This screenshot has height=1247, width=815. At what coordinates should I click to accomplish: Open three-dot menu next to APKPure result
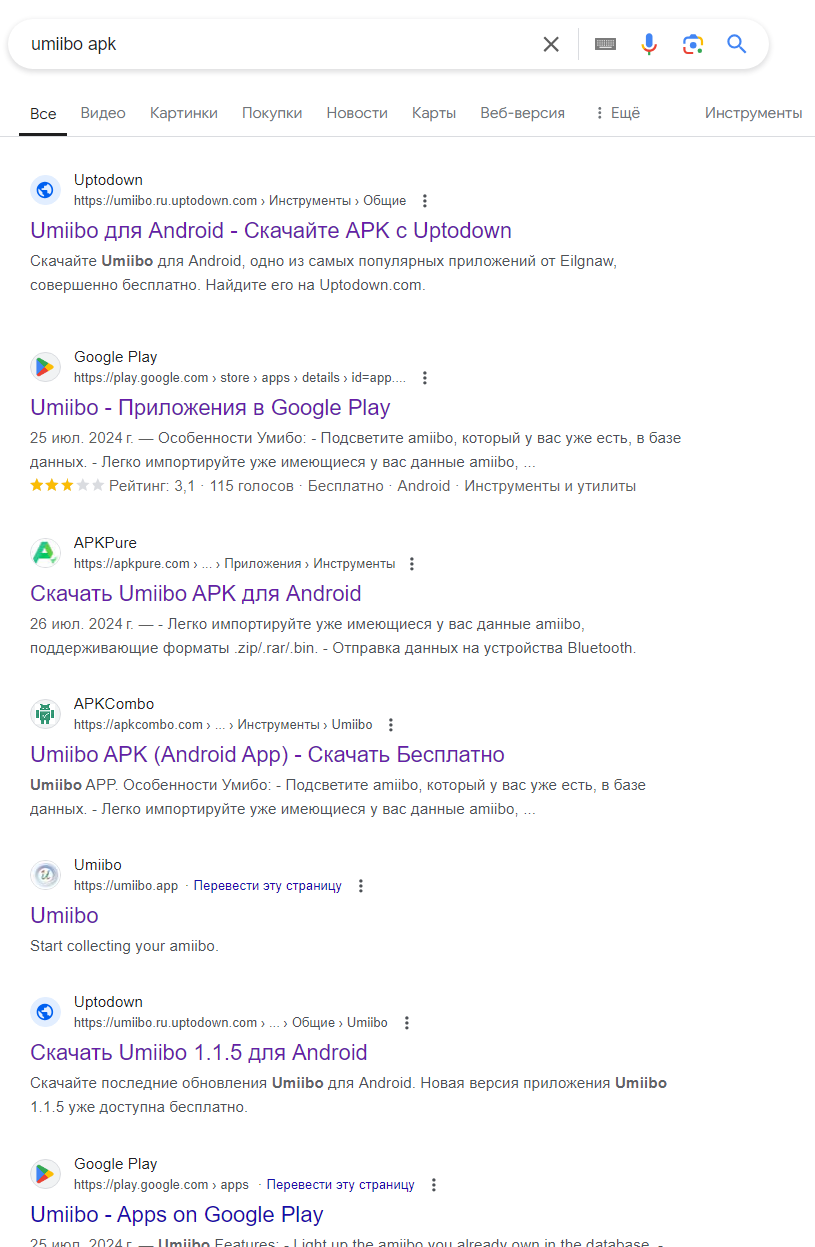coord(412,564)
